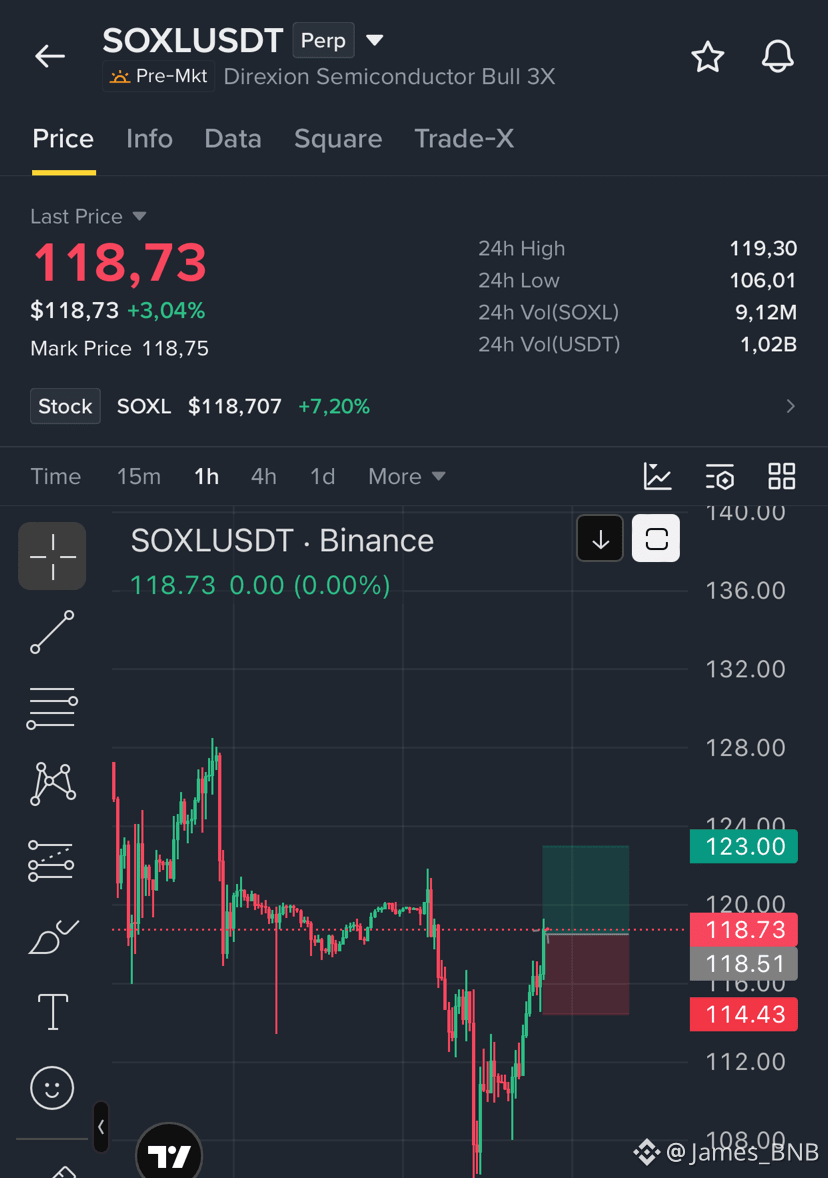Select the 4h interval
The height and width of the screenshot is (1178, 828).
[264, 476]
